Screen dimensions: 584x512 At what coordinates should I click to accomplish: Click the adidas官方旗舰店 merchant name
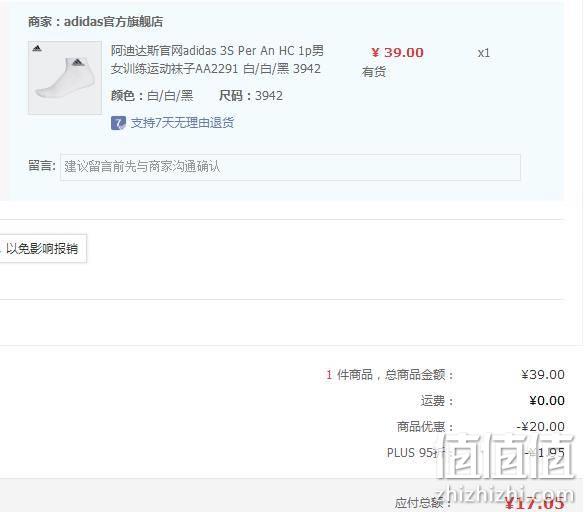[x=113, y=22]
